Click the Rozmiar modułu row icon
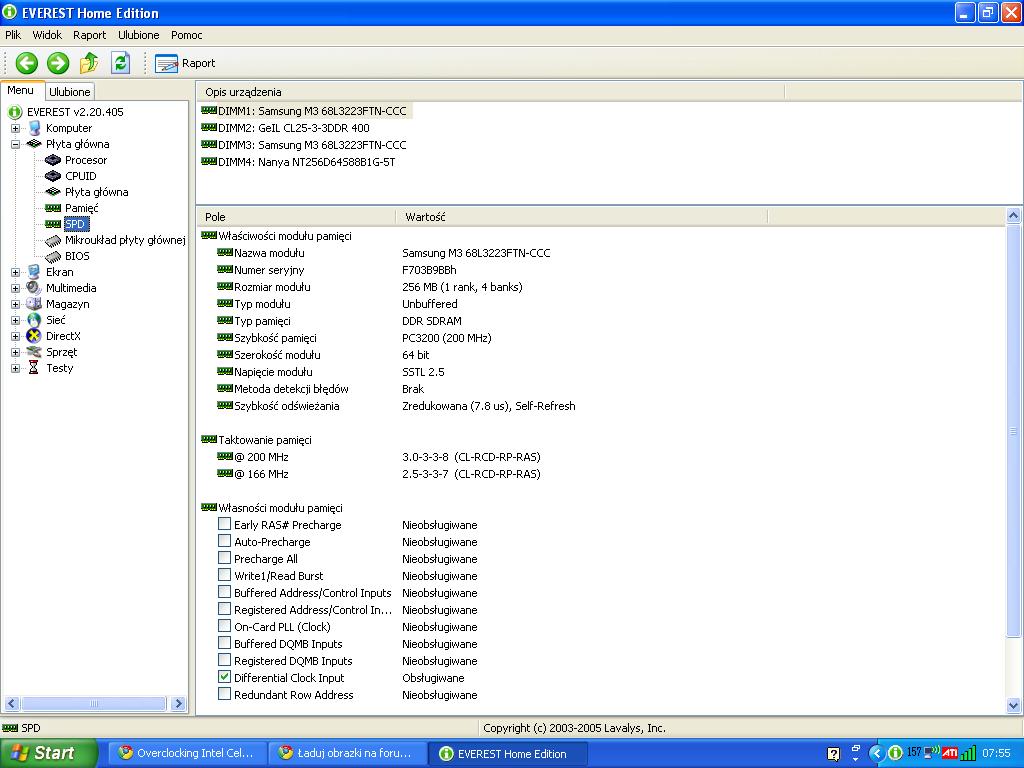Image resolution: width=1024 pixels, height=768 pixels. 225,286
